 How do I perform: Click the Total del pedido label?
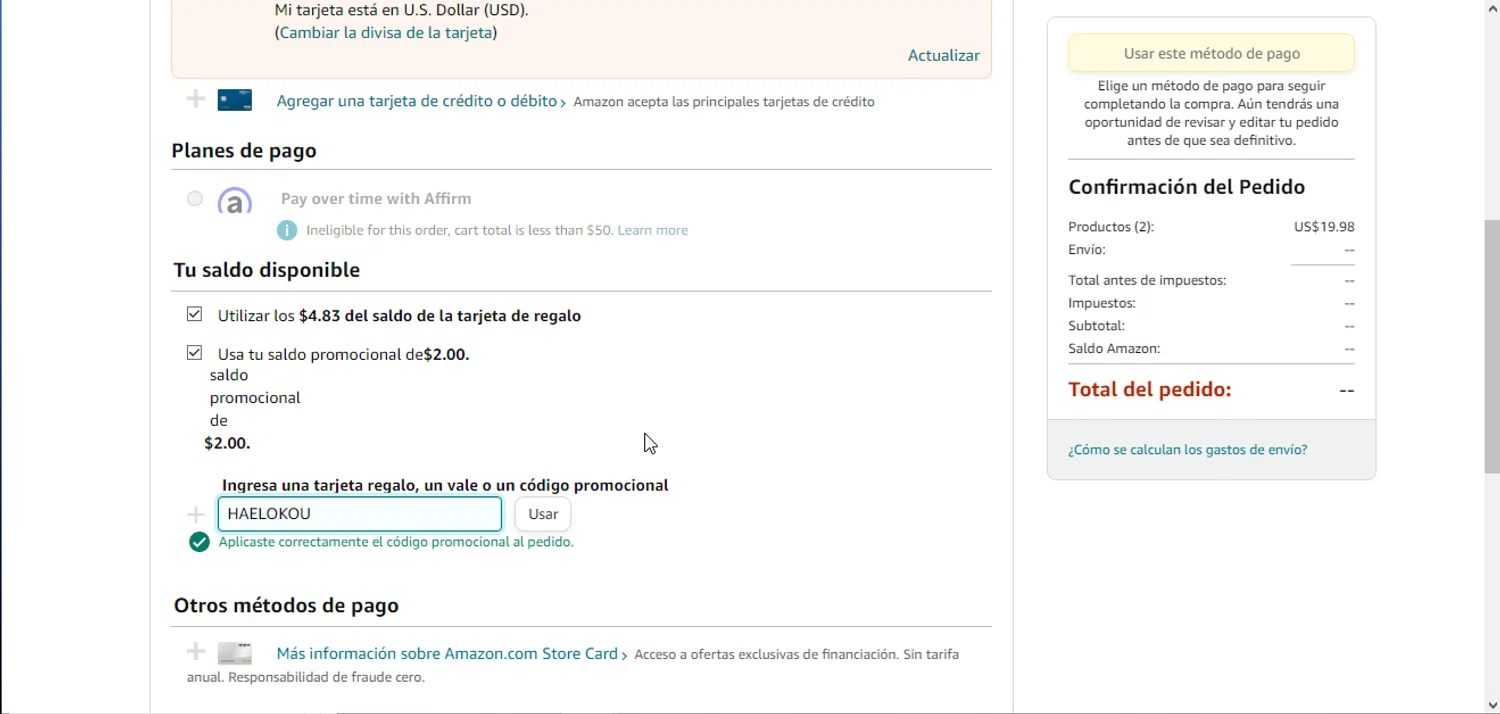click(1150, 390)
